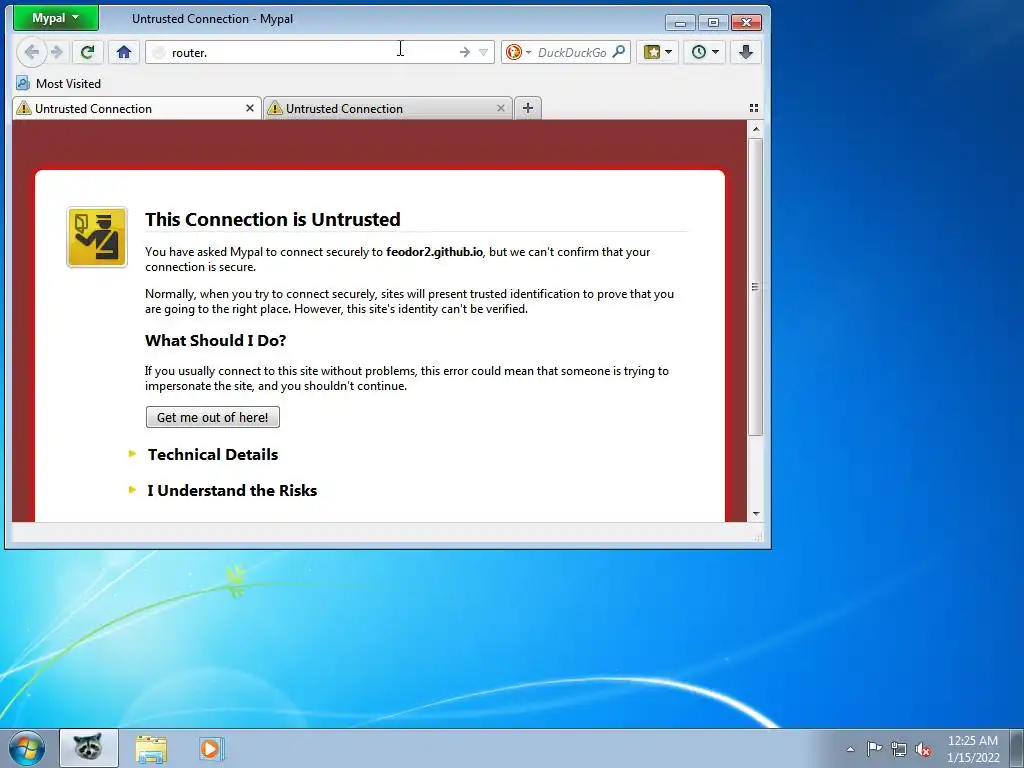Reload the current page
Image resolution: width=1024 pixels, height=768 pixels.
(87, 52)
